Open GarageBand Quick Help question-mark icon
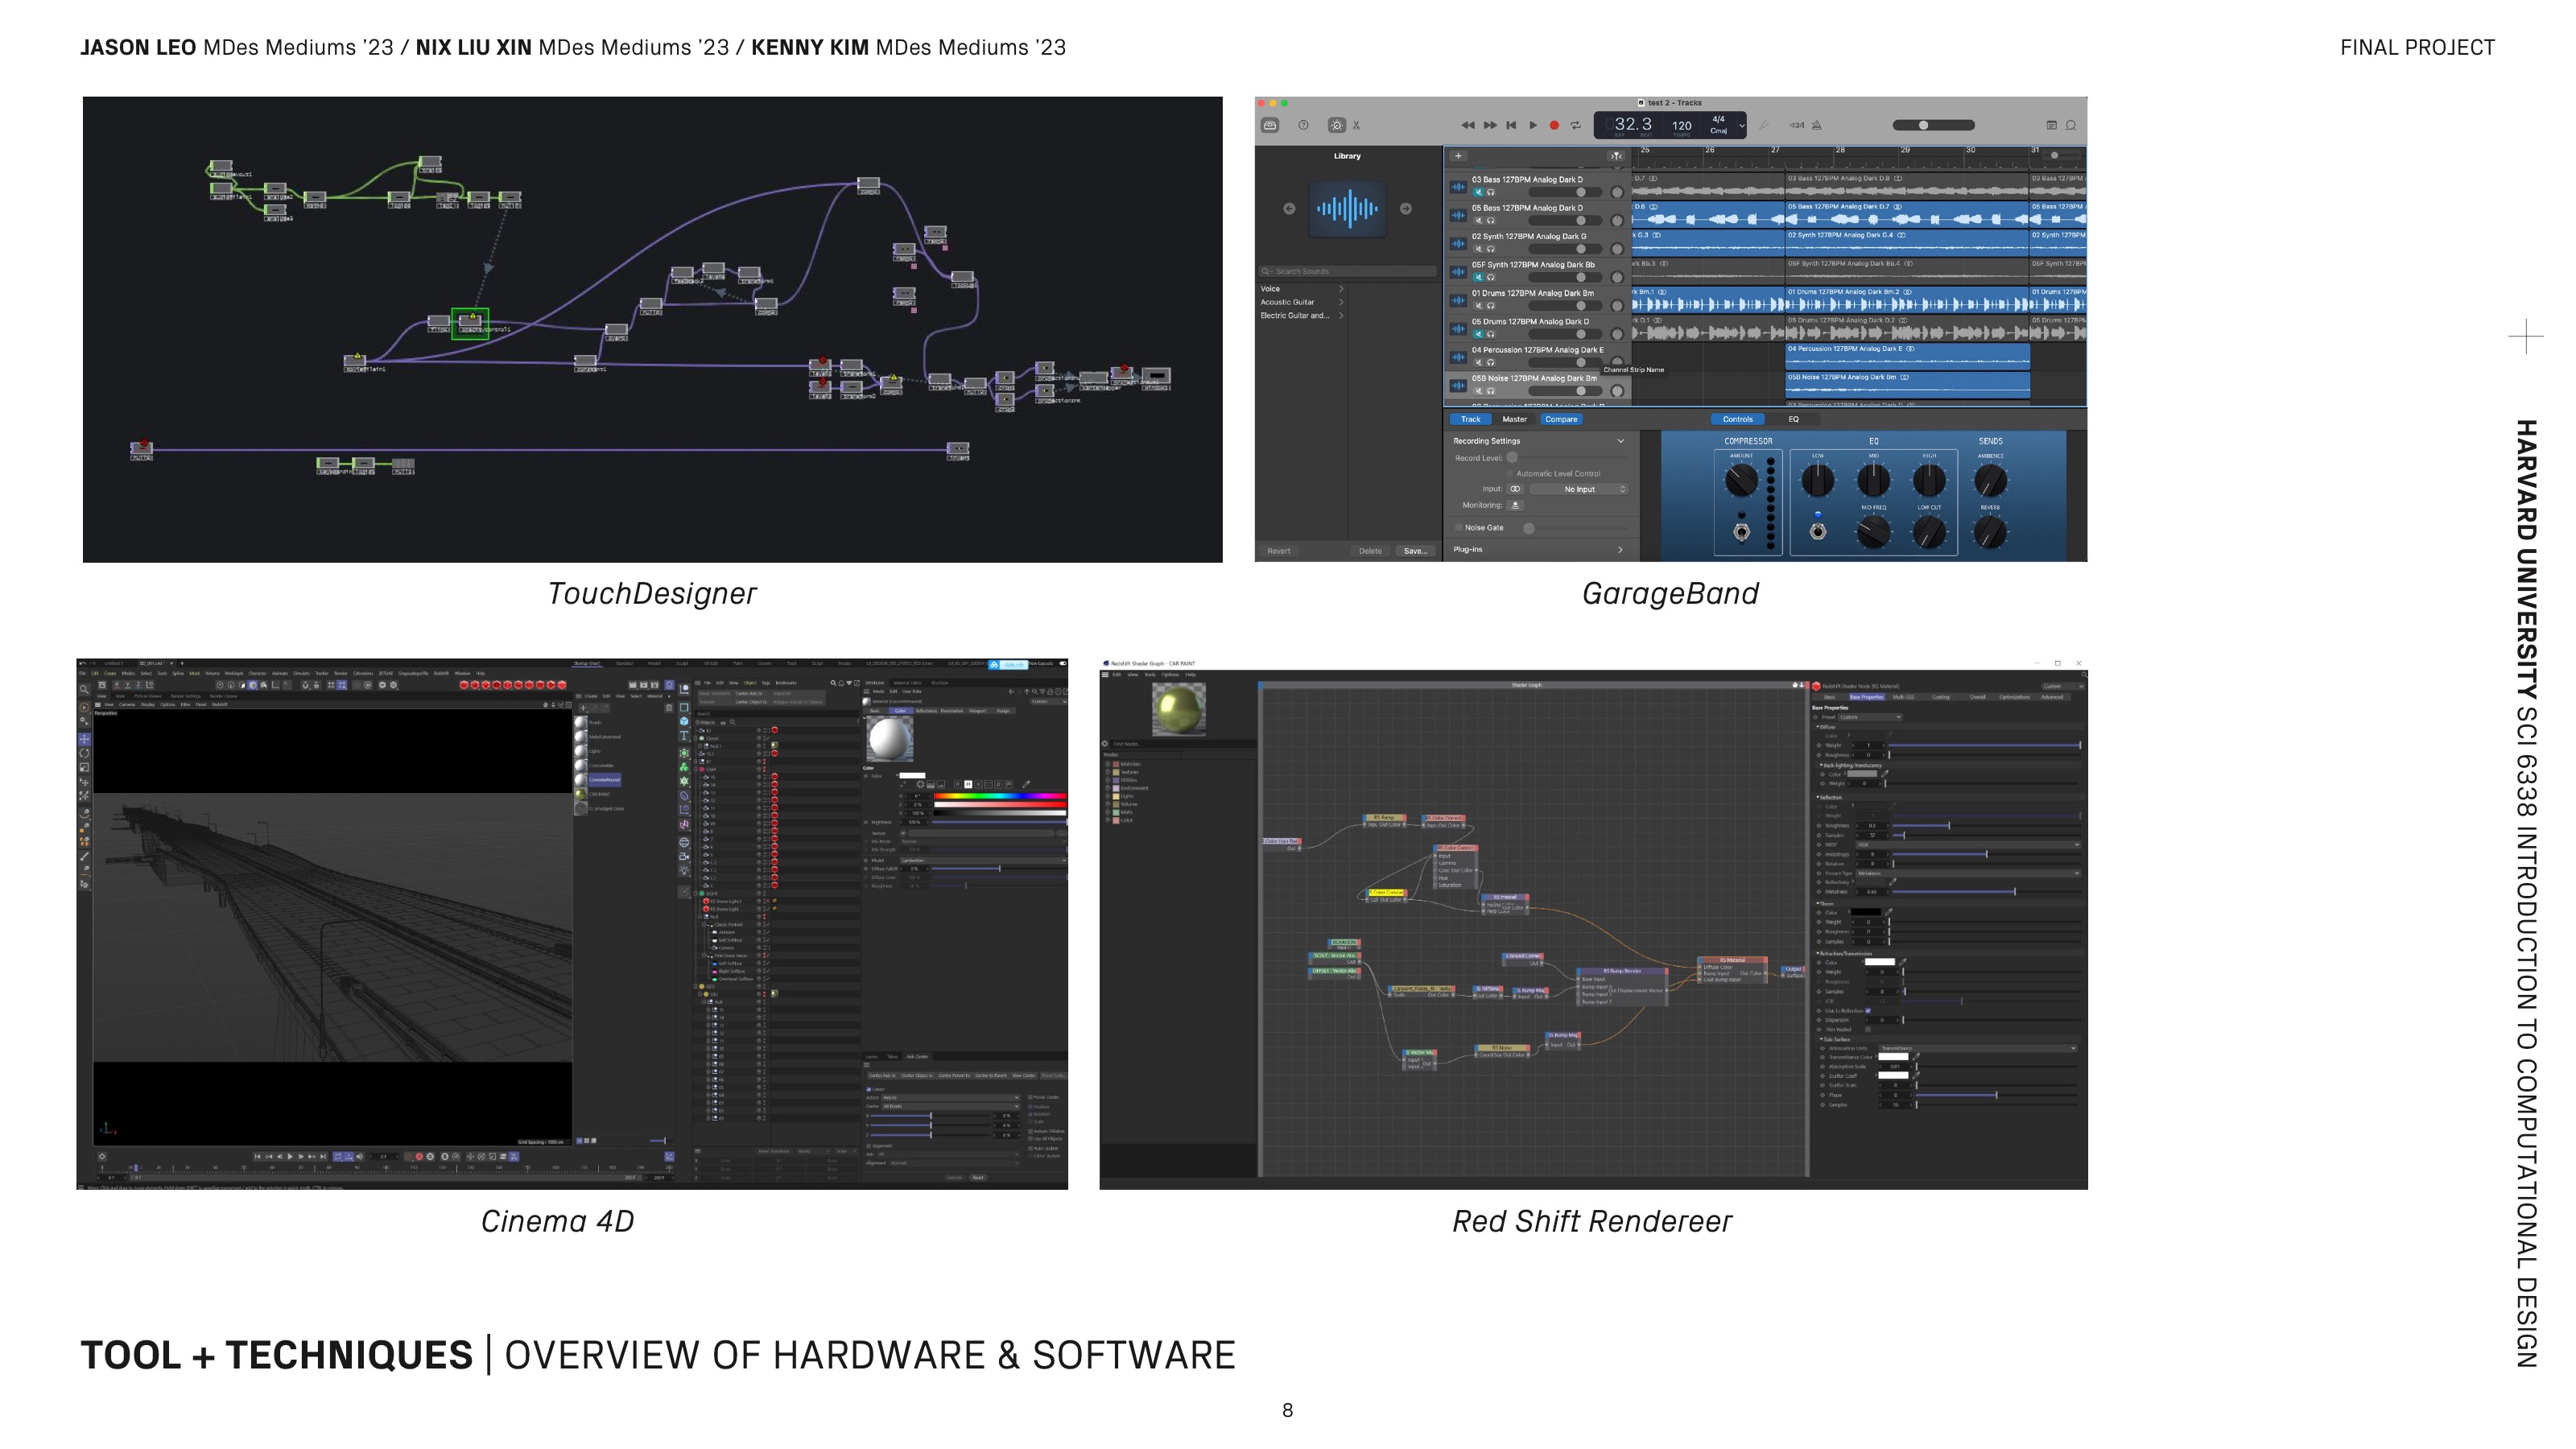Screen dimensions: 2576x1449 (x=1303, y=125)
